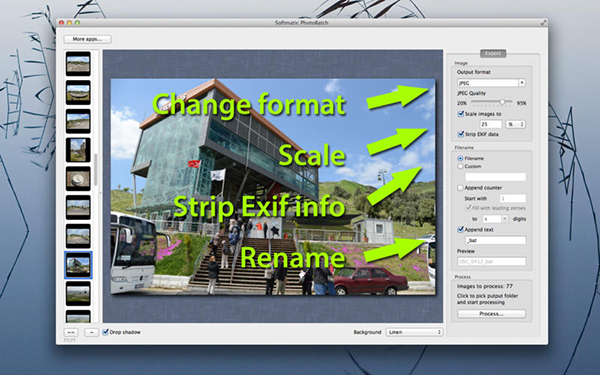Toggle the Append text checkbox
Screen dimensions: 600x375
tap(461, 230)
